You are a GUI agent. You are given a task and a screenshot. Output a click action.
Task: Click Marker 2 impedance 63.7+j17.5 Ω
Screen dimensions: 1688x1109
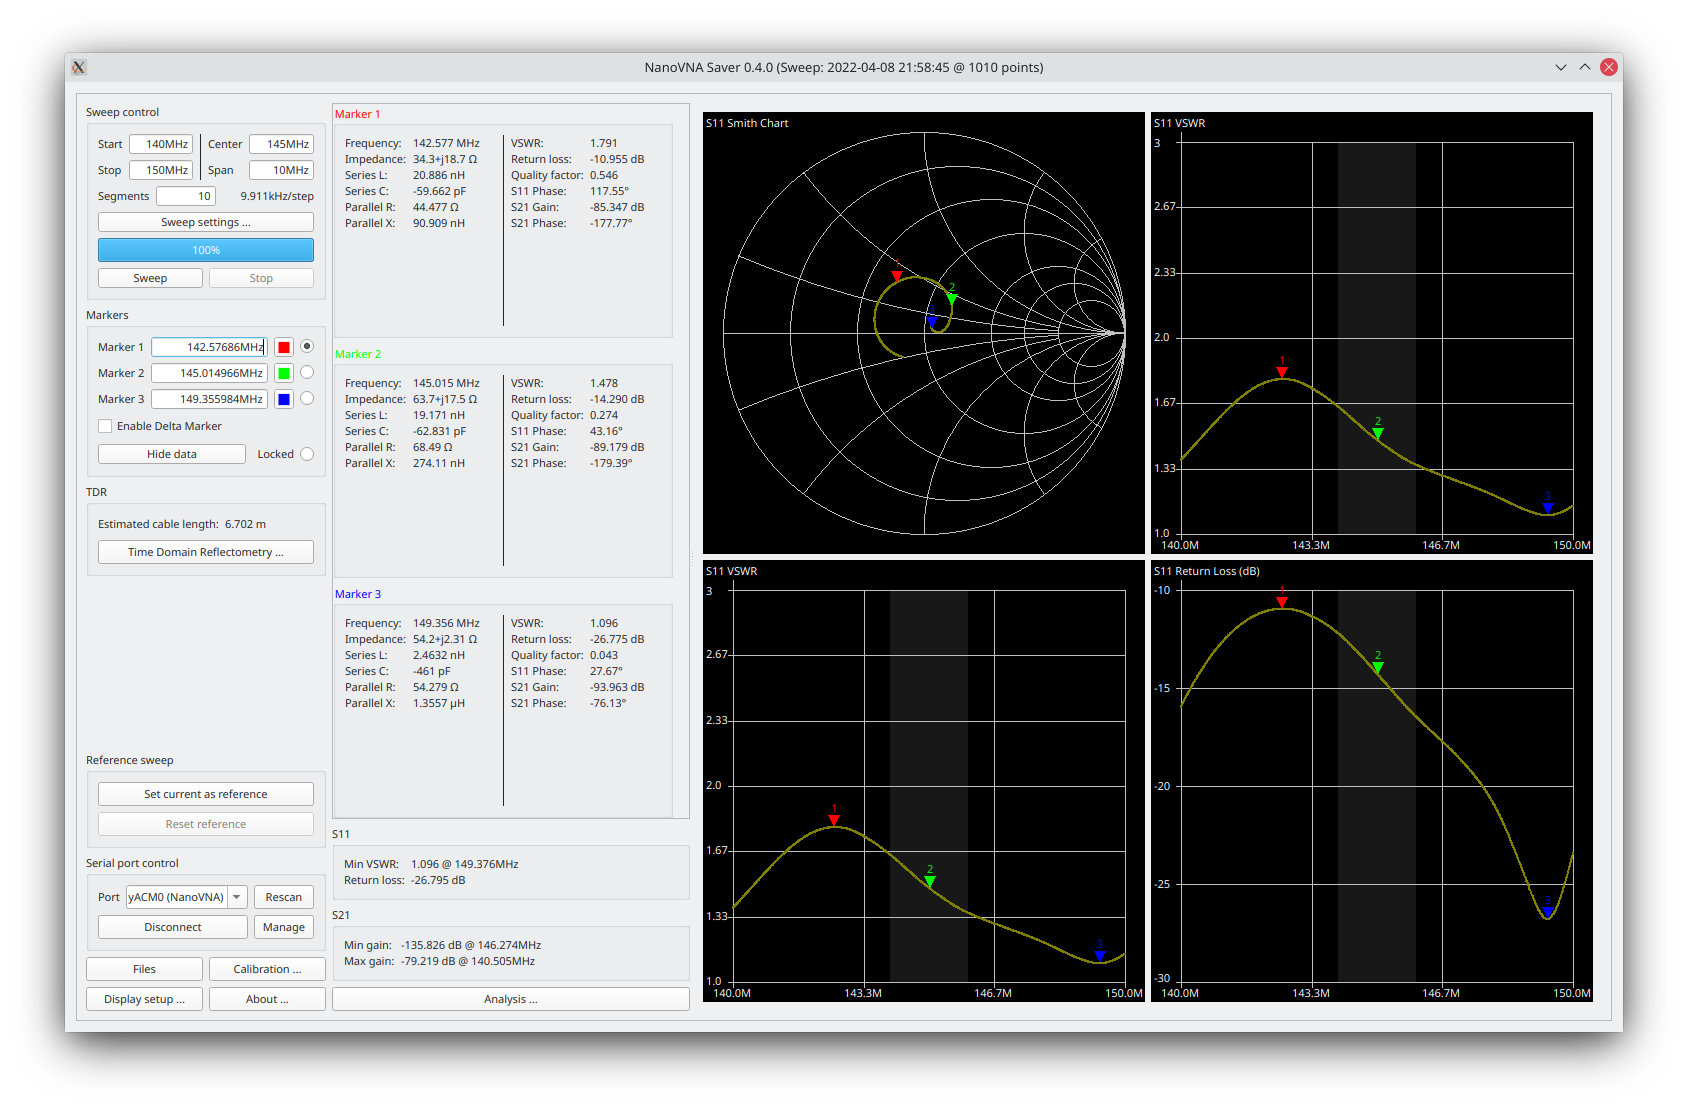[x=445, y=399]
